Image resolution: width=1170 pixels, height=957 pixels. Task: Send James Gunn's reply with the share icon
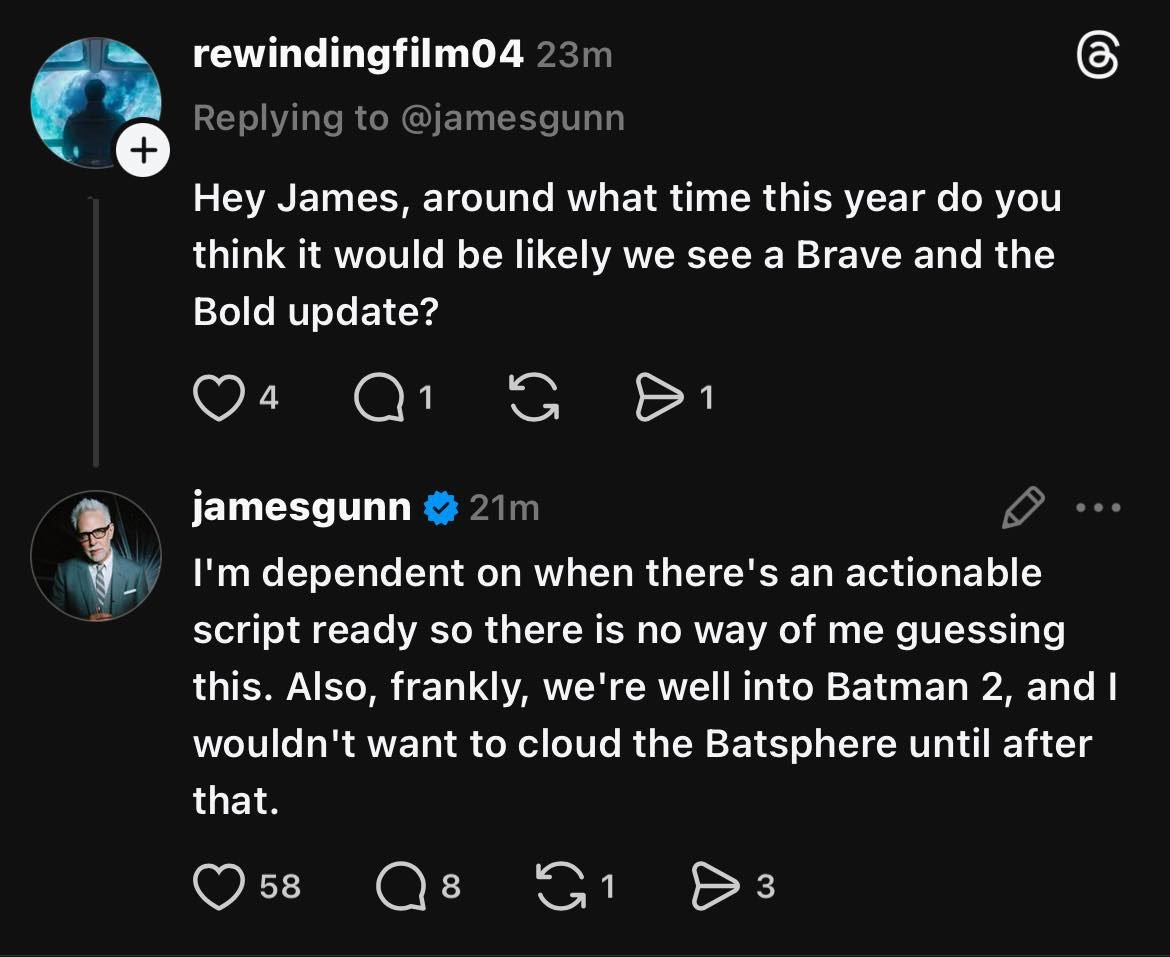[x=714, y=885]
